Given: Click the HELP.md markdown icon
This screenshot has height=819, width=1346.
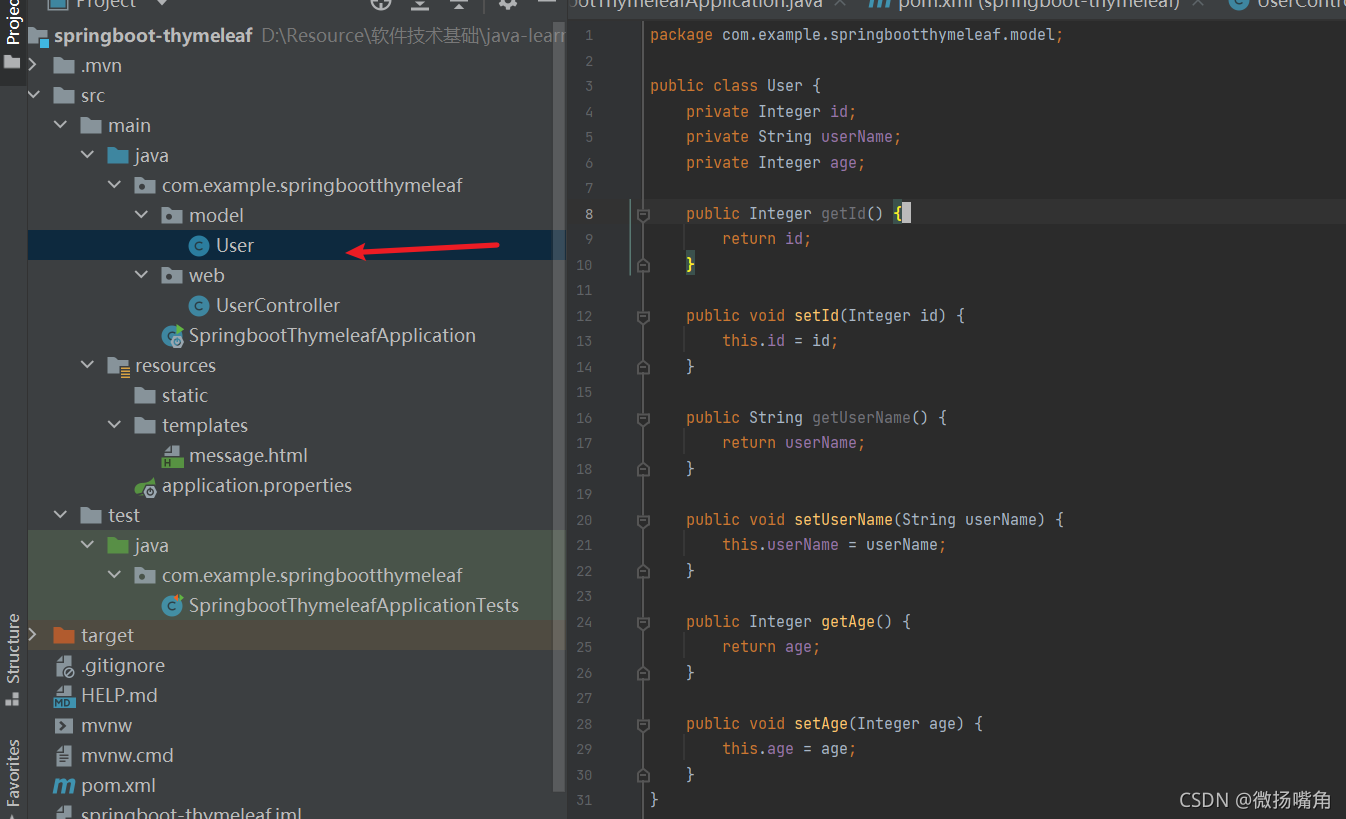Looking at the screenshot, I should click(x=64, y=696).
